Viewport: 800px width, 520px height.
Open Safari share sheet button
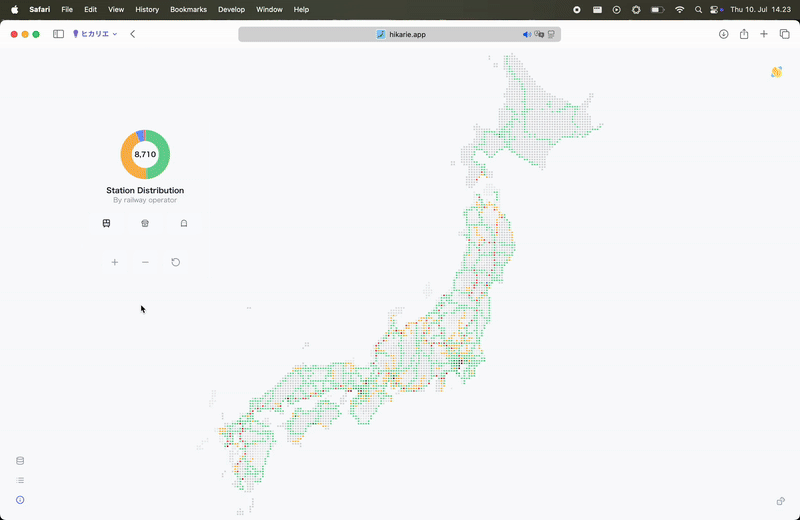(744, 34)
